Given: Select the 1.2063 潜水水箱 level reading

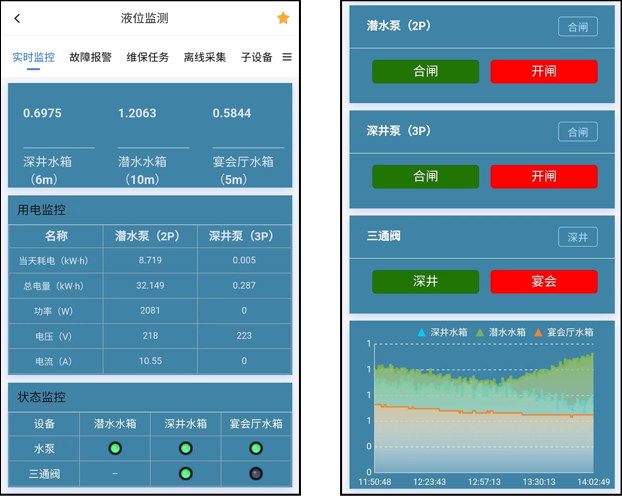Looking at the screenshot, I should [137, 113].
